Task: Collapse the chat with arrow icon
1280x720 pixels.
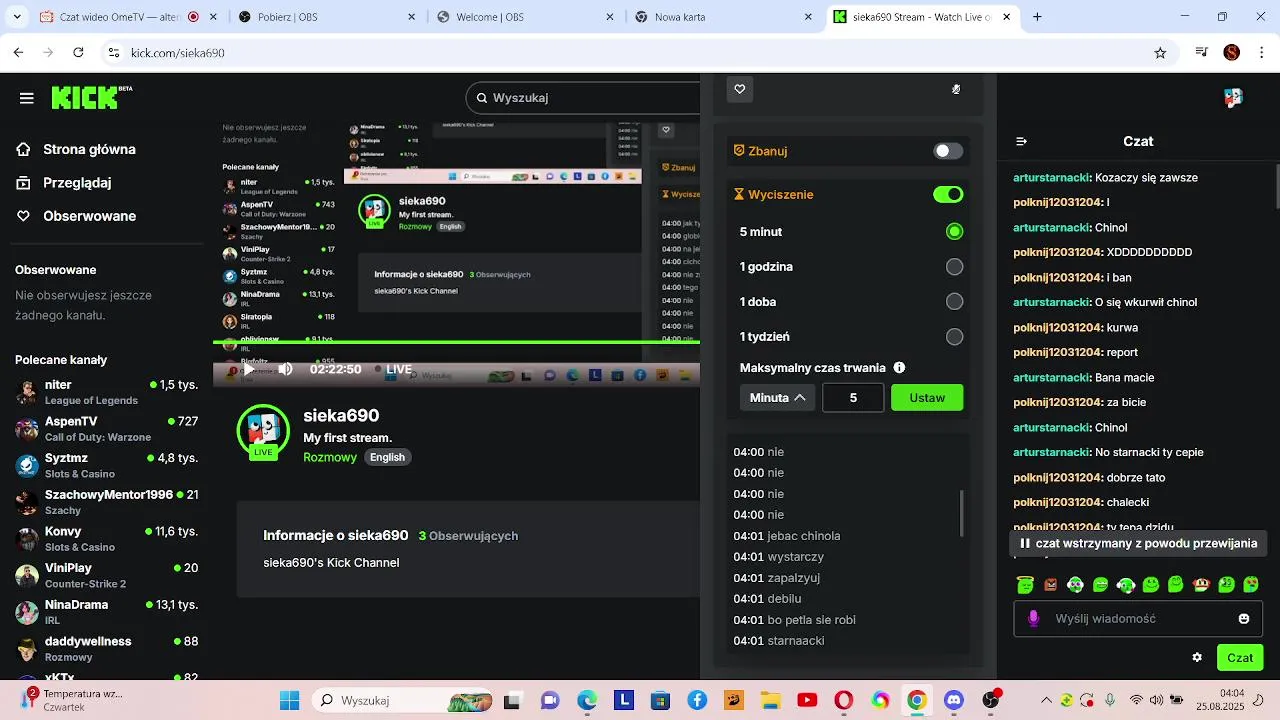Action: tap(1021, 142)
